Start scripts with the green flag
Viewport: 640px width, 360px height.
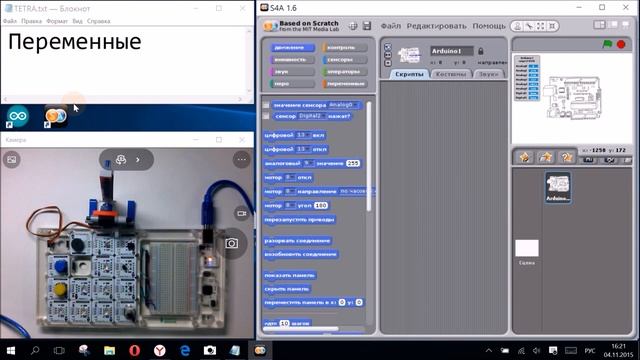607,44
